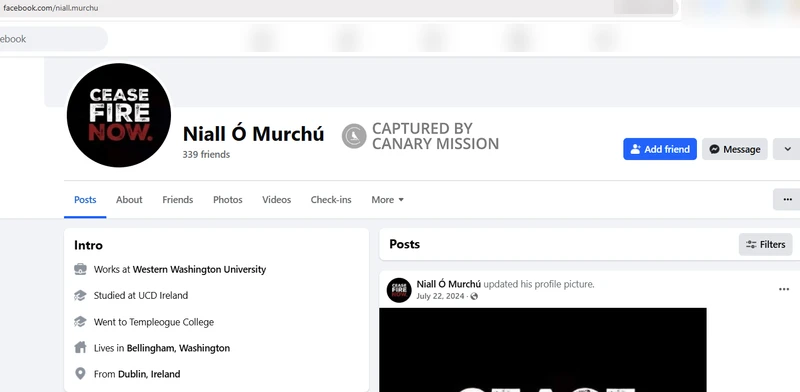Open the Filters button in Posts
This screenshot has width=800, height=392.
pos(765,244)
